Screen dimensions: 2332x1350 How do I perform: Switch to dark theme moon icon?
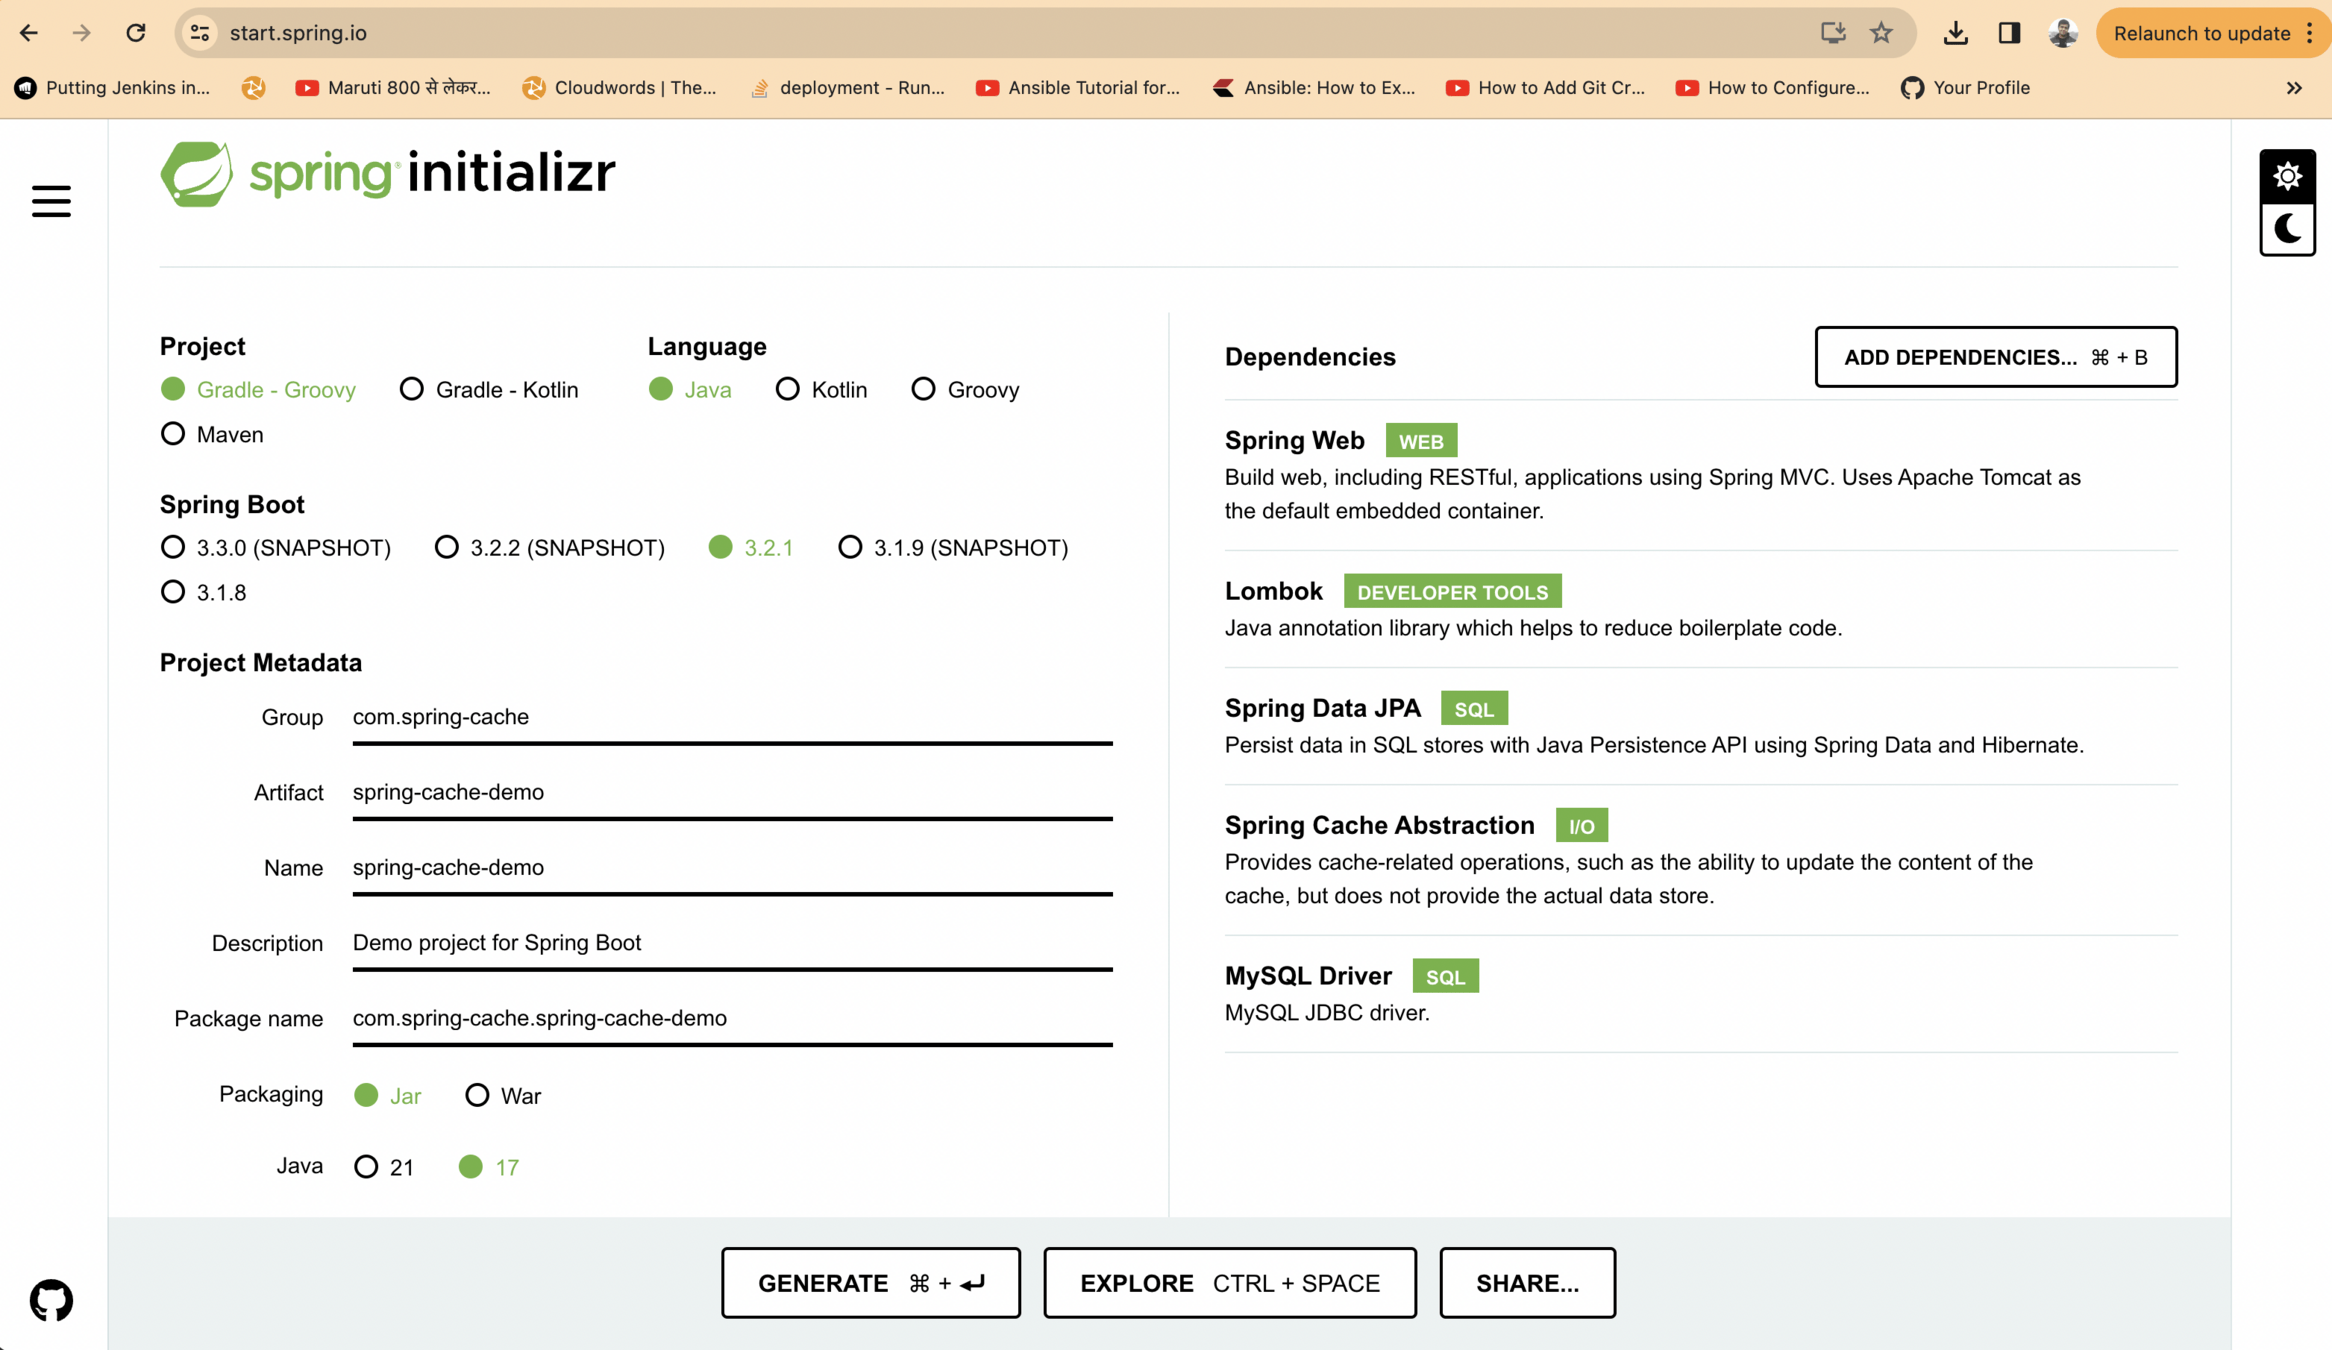(x=2287, y=229)
